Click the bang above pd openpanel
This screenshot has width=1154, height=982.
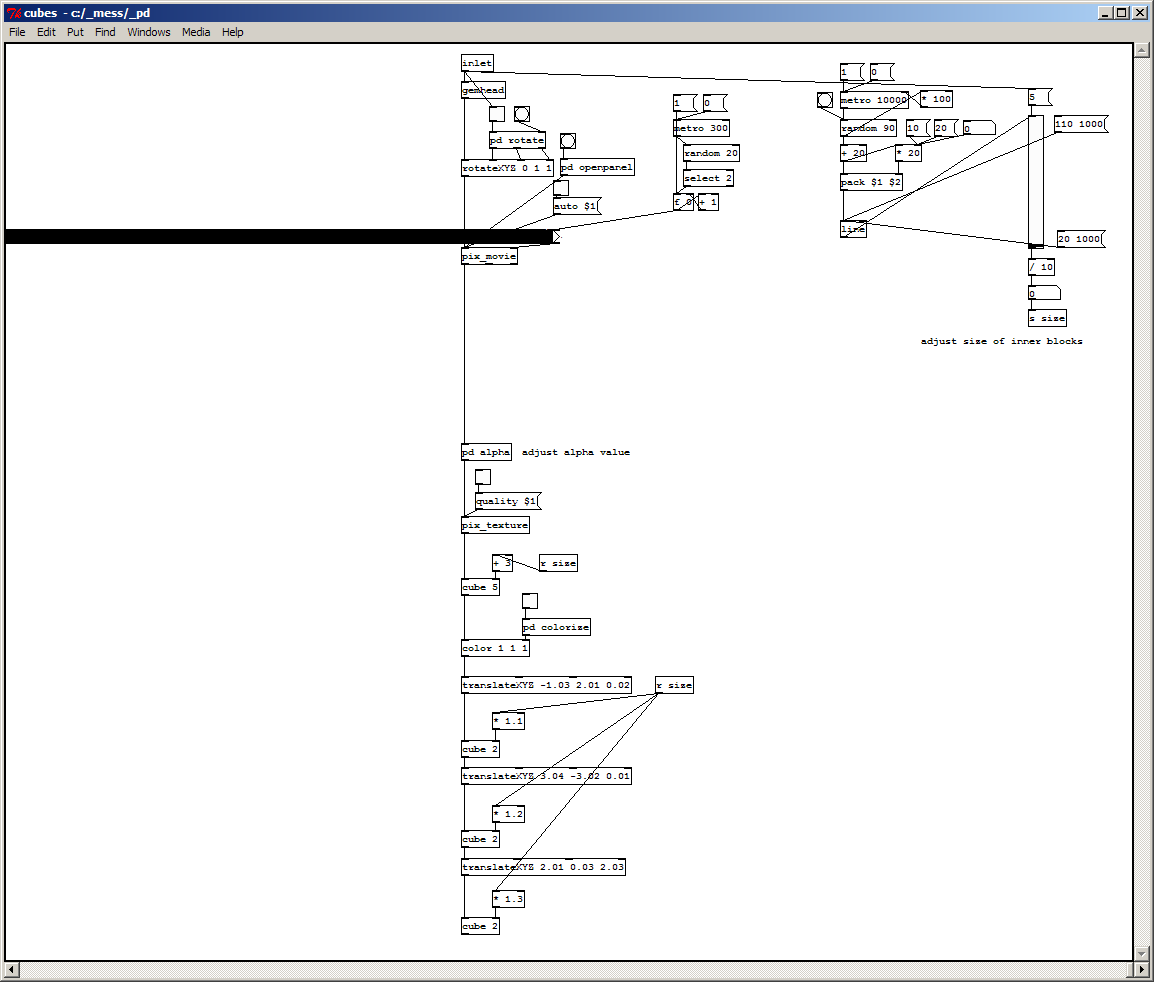click(x=567, y=141)
